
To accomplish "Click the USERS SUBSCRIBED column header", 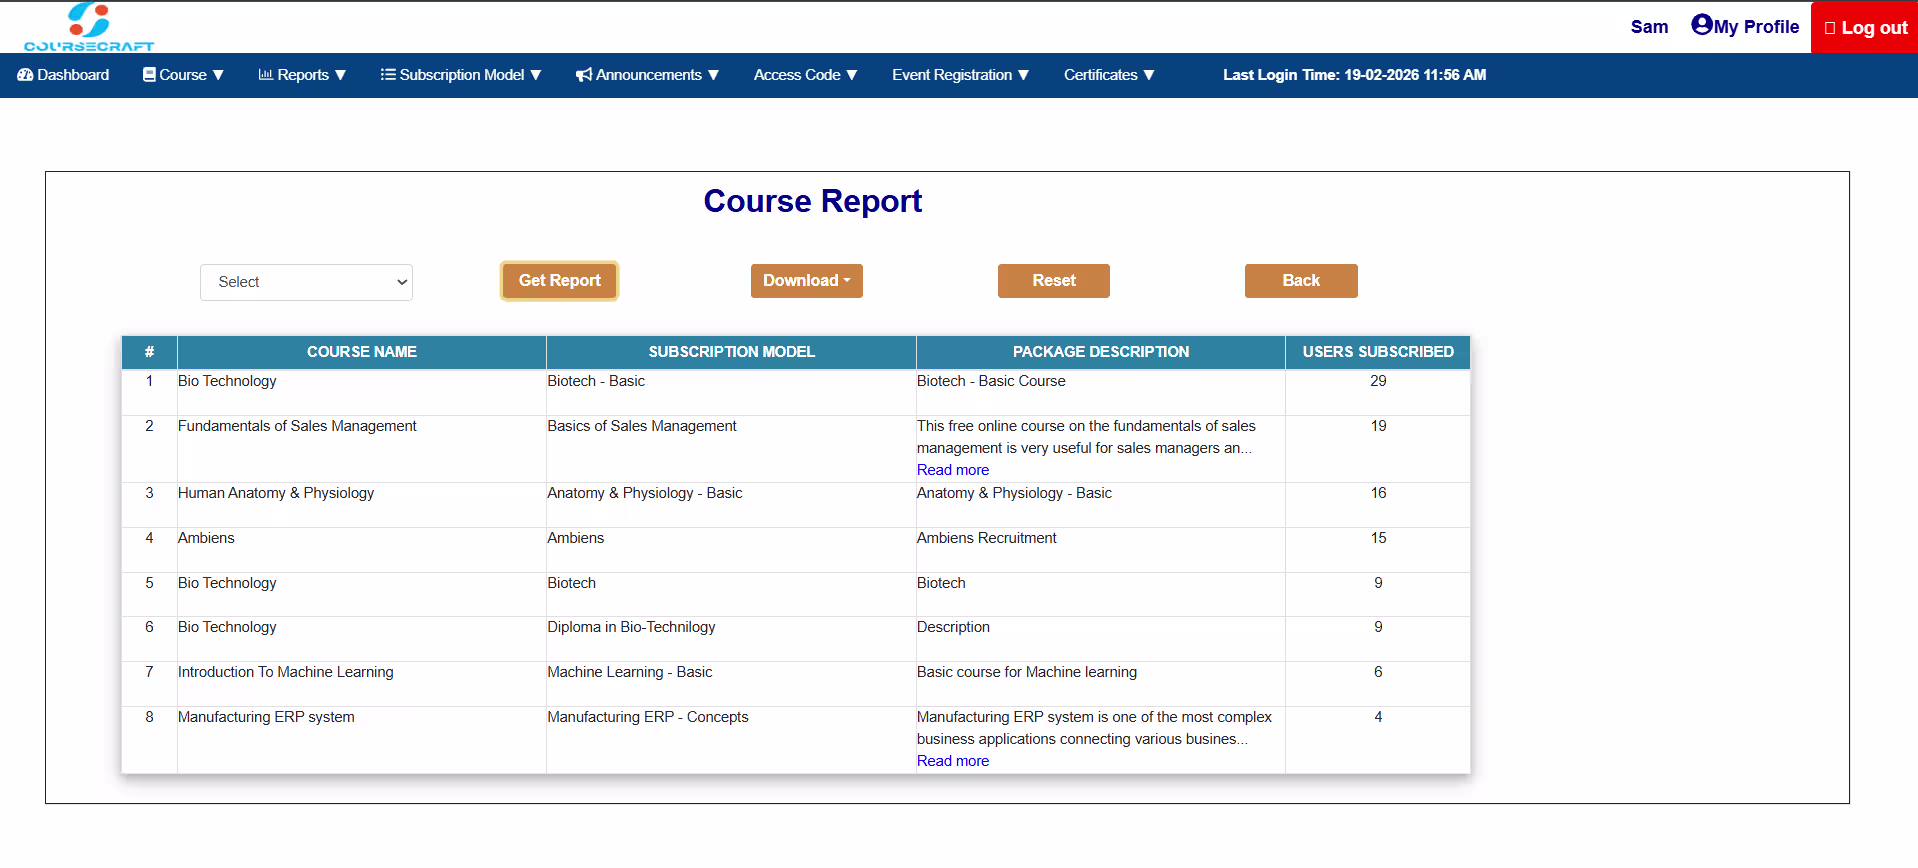I will [1378, 352].
